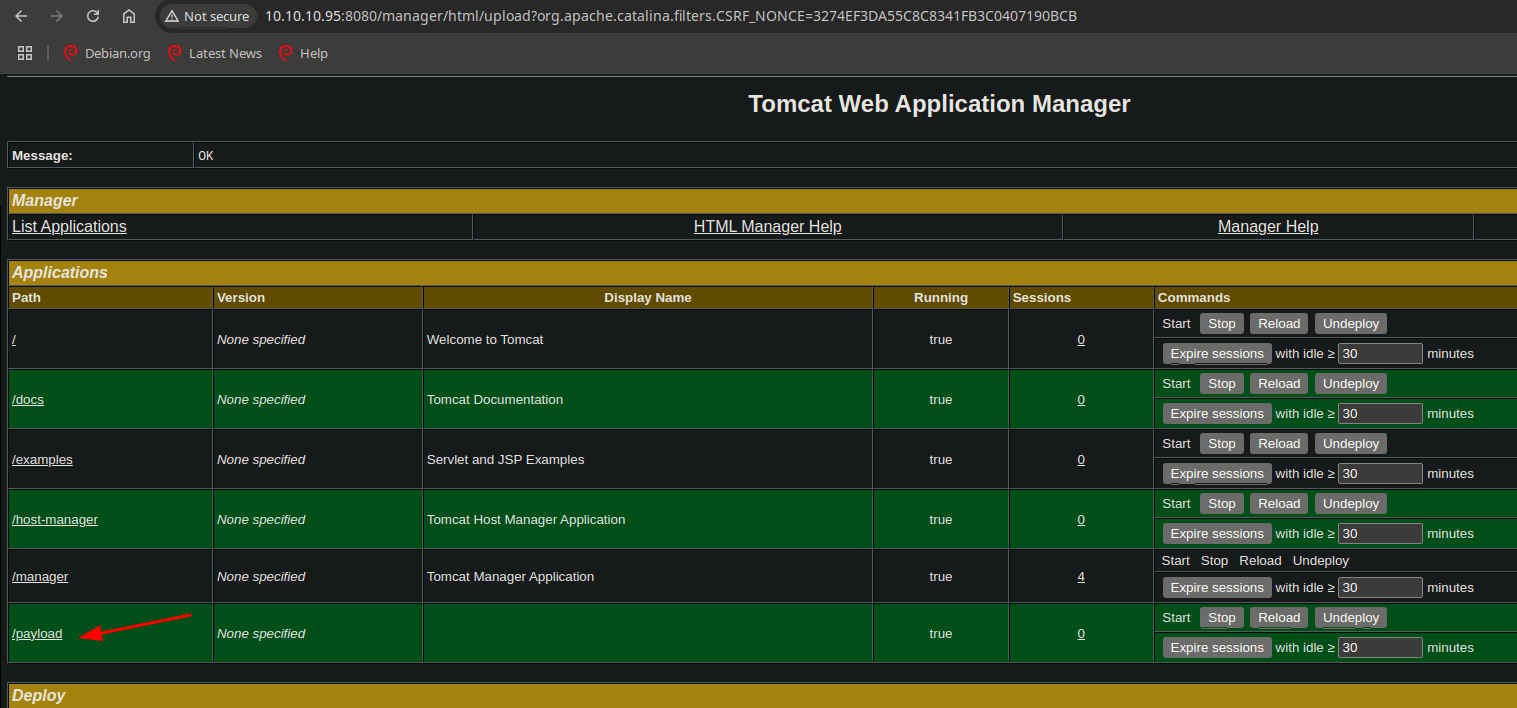Reload the root / application
The image size is (1517, 708).
pos(1279,323)
